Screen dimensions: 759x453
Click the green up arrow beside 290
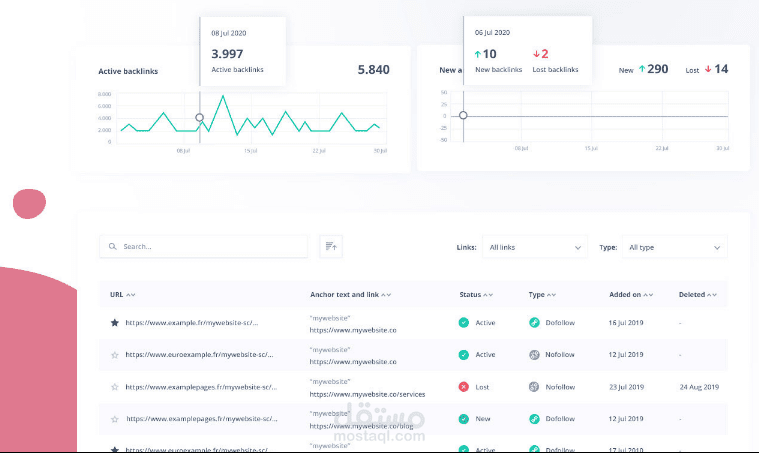tap(642, 69)
